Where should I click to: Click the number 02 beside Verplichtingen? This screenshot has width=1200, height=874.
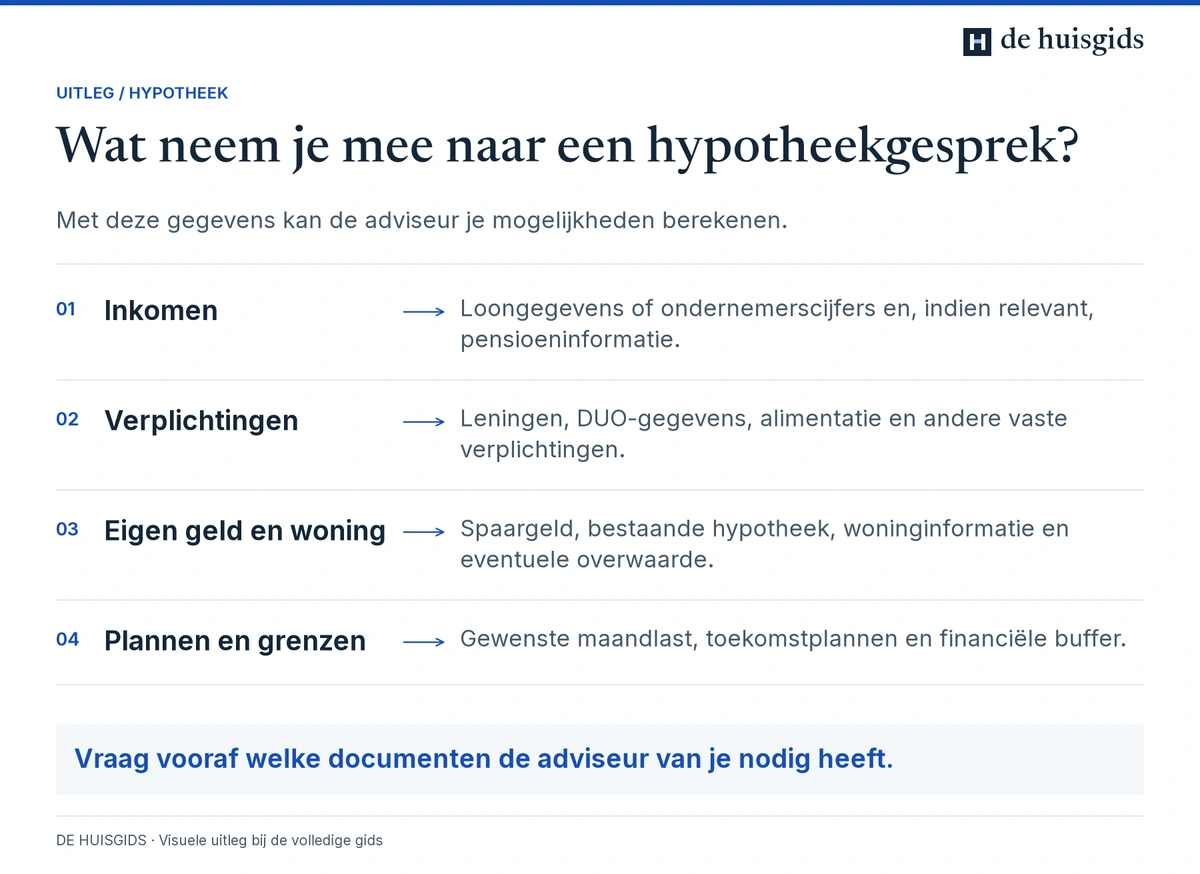(67, 419)
